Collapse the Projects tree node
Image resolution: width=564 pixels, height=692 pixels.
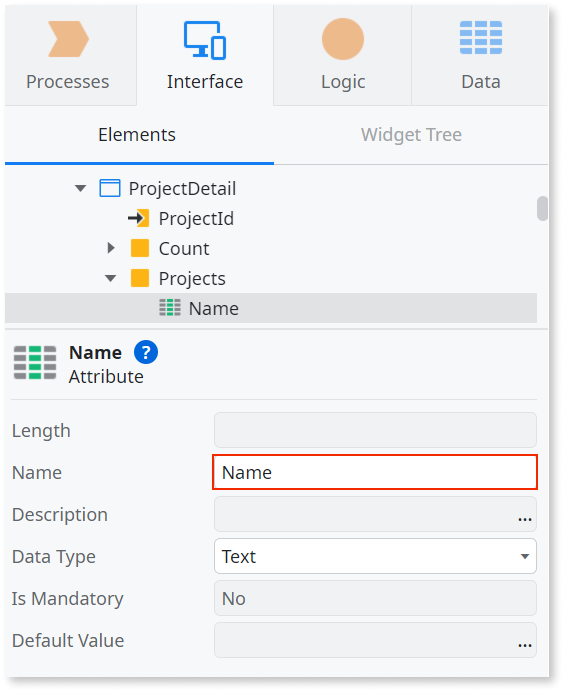coord(110,278)
